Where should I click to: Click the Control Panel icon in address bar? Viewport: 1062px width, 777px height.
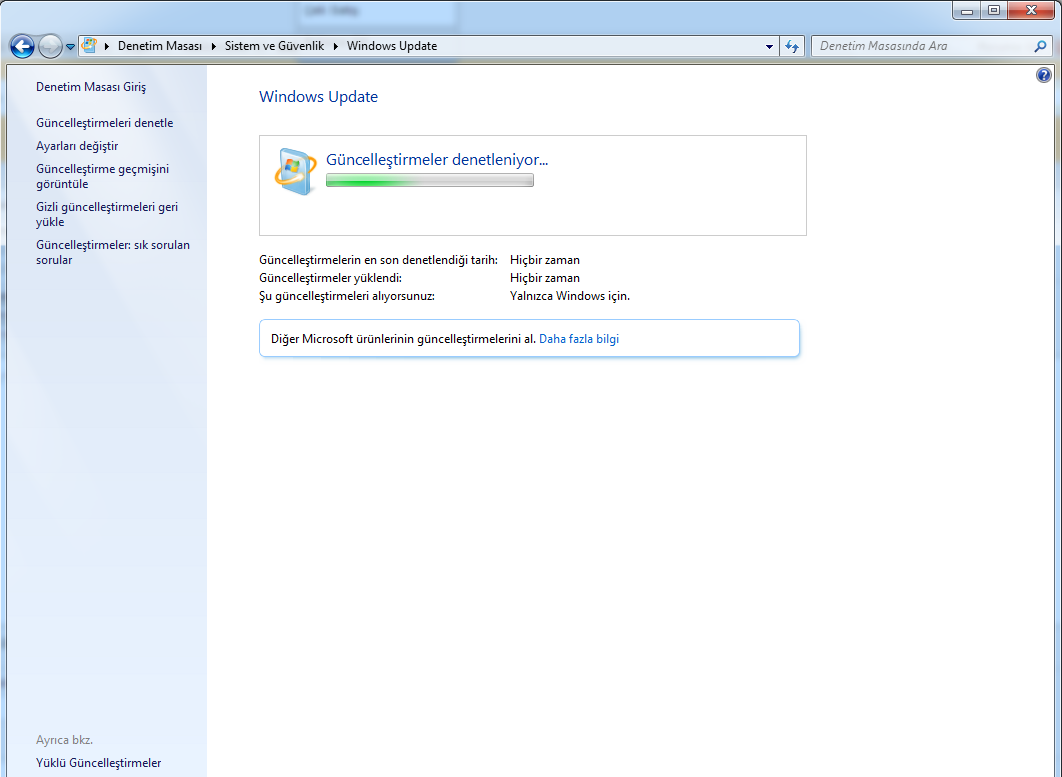coord(89,46)
